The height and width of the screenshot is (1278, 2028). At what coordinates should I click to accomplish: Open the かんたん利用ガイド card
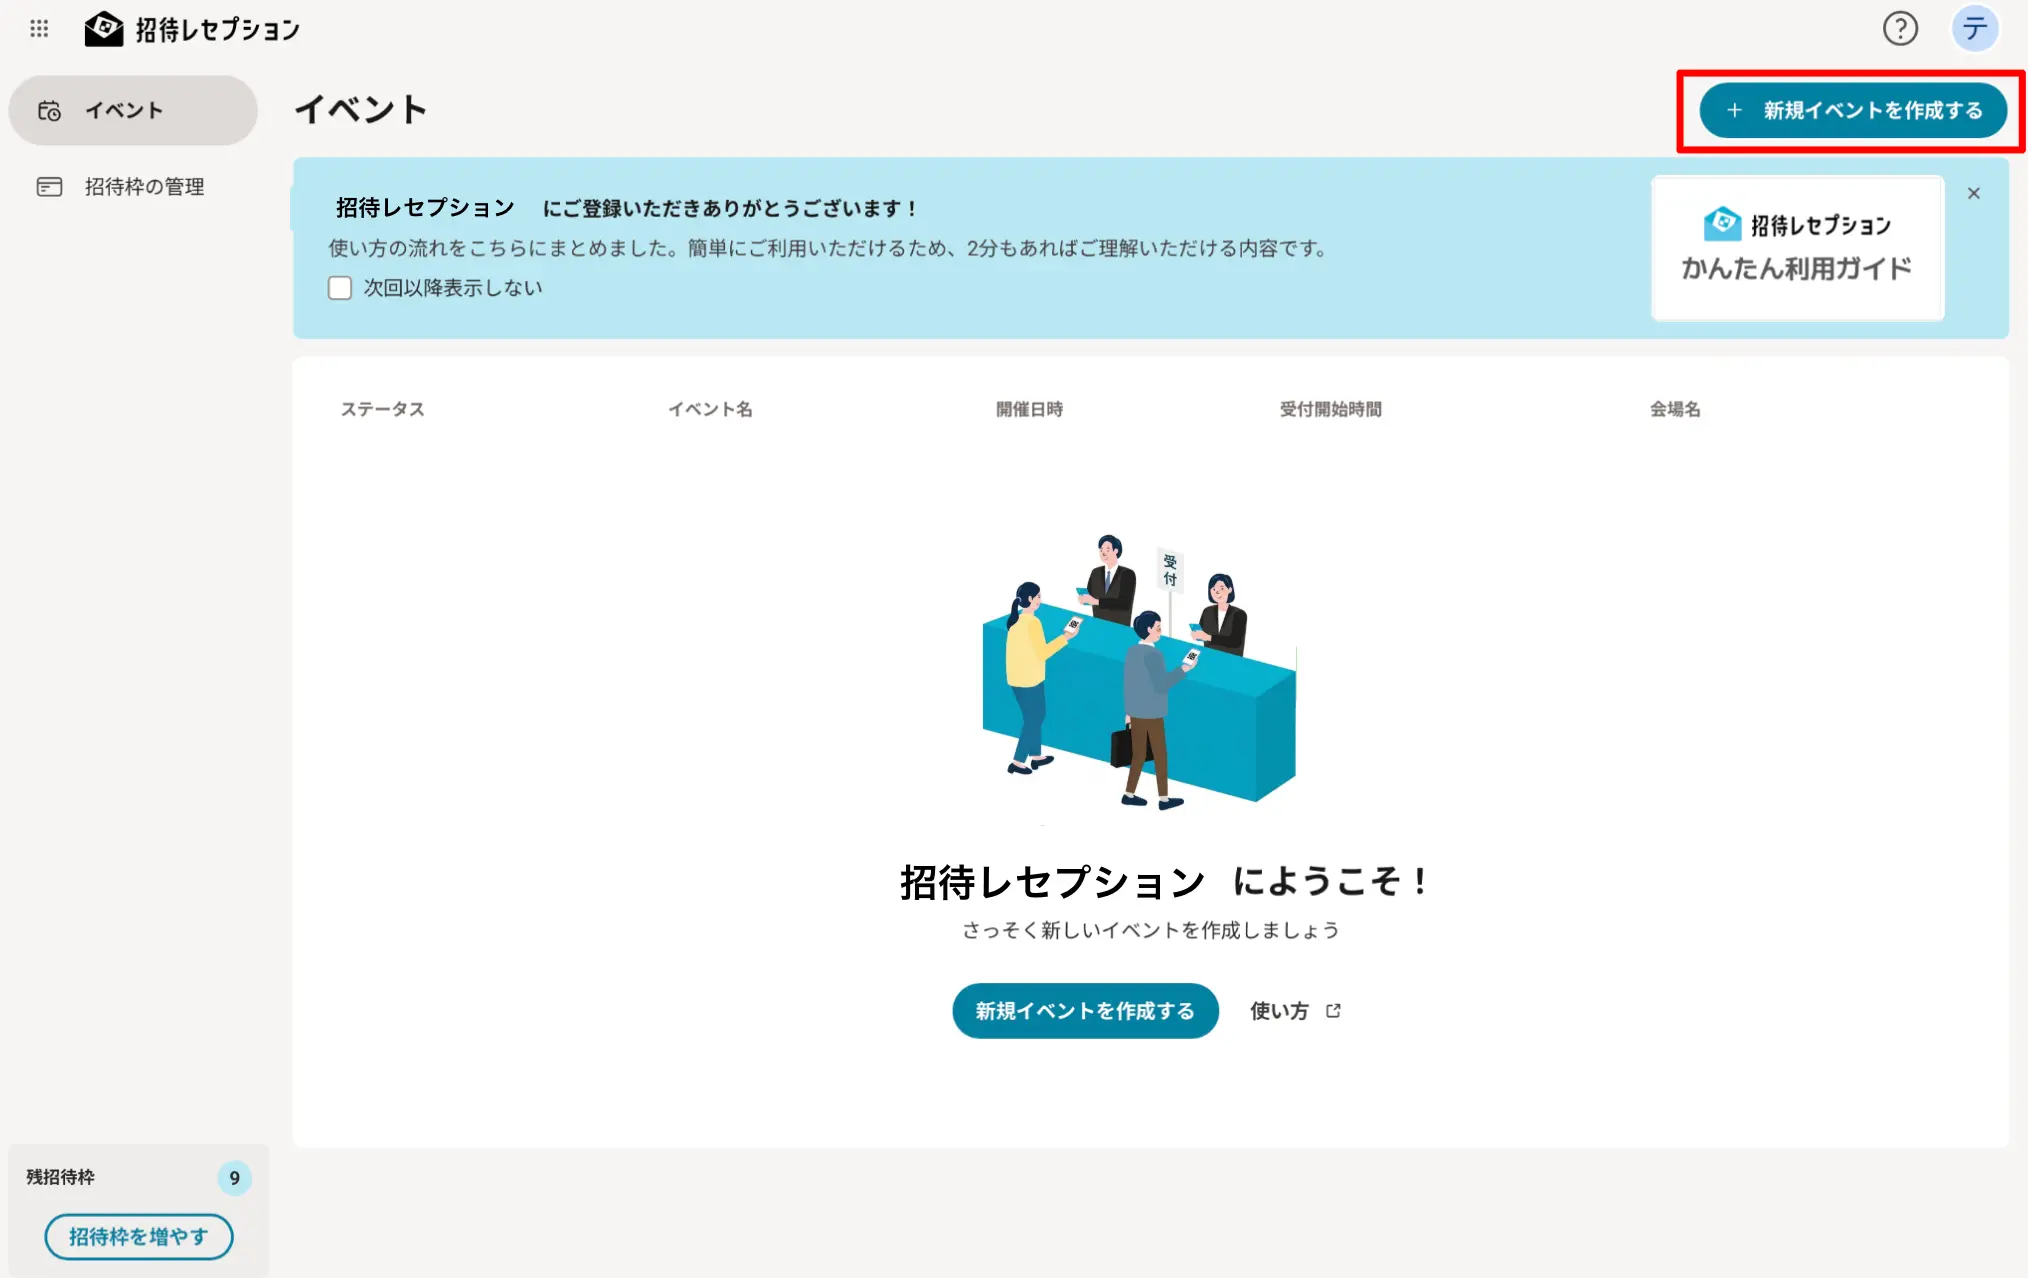click(1797, 248)
